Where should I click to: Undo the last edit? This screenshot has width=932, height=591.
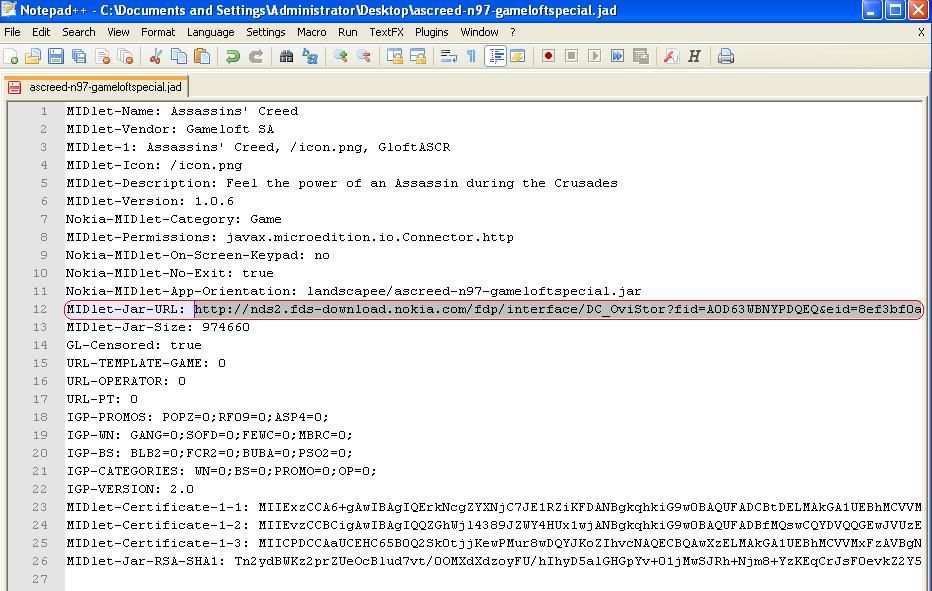click(x=232, y=56)
